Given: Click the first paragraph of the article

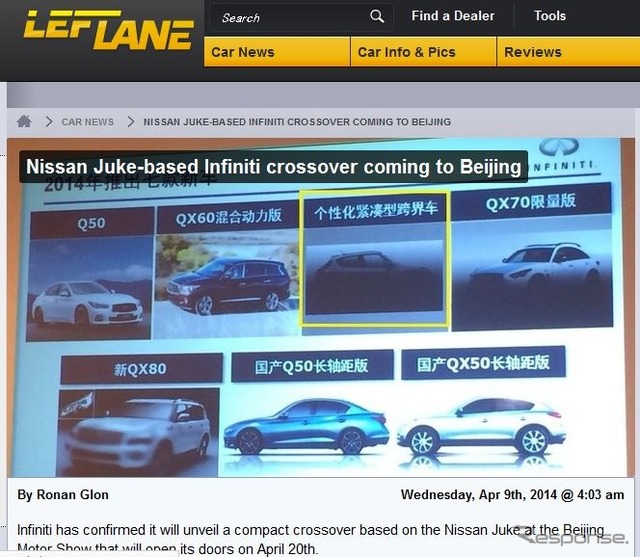Looking at the screenshot, I should (310, 539).
